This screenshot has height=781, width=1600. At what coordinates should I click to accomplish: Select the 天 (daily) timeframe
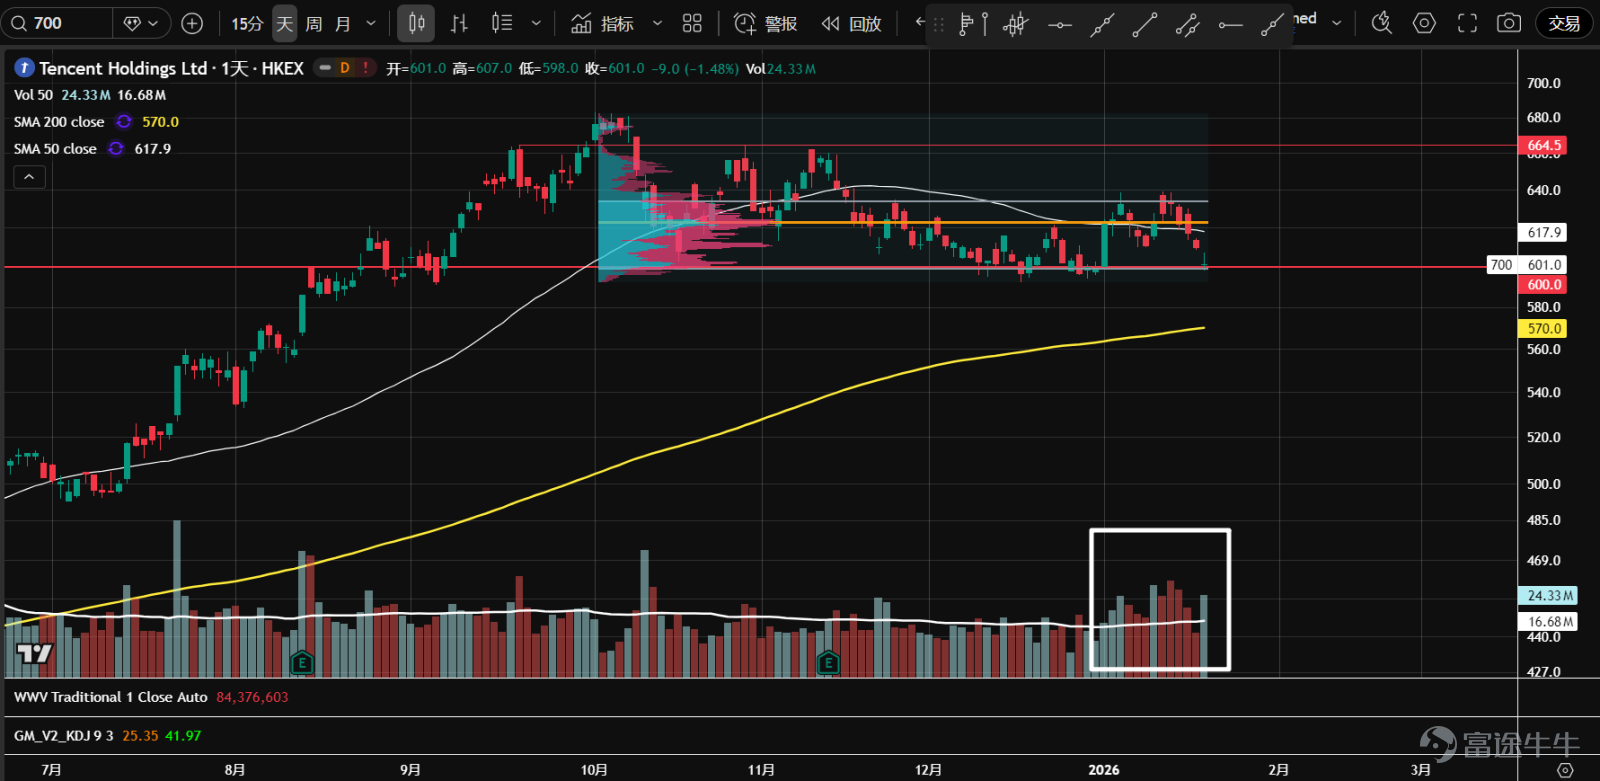click(x=285, y=23)
